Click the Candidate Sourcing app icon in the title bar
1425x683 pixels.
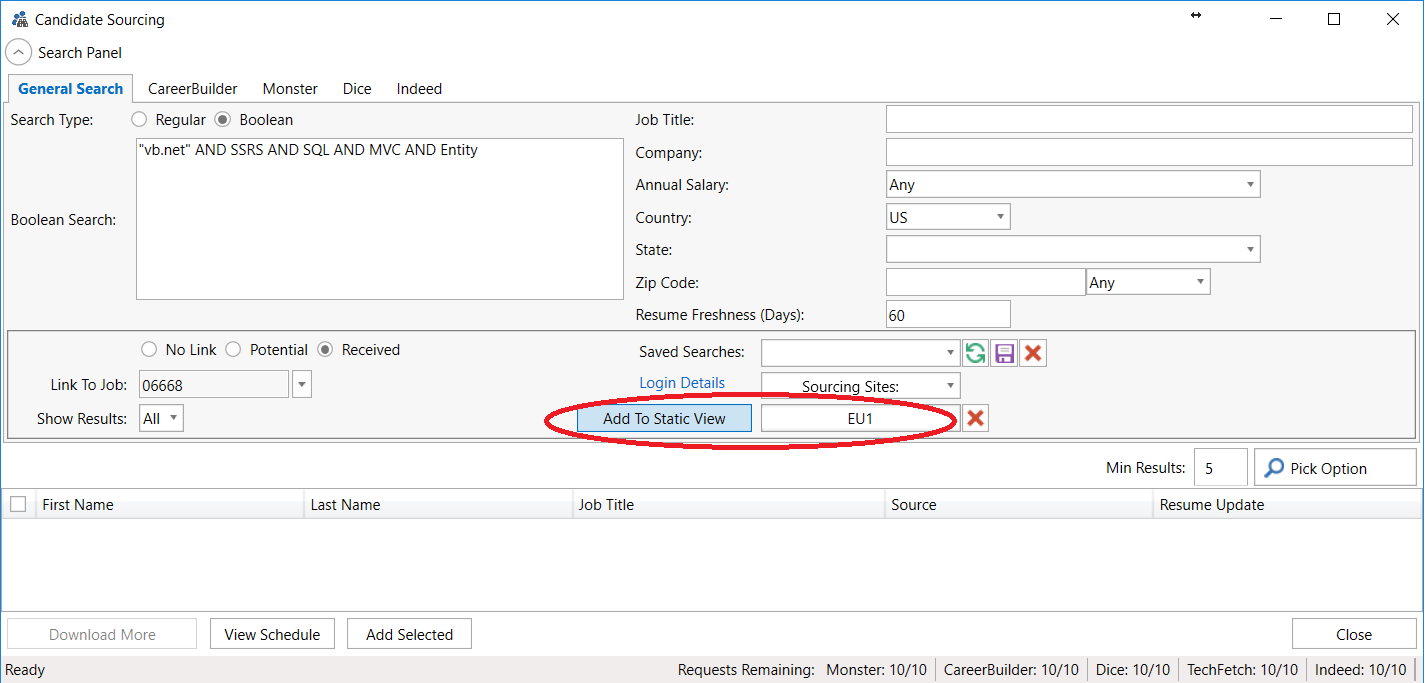click(x=19, y=19)
